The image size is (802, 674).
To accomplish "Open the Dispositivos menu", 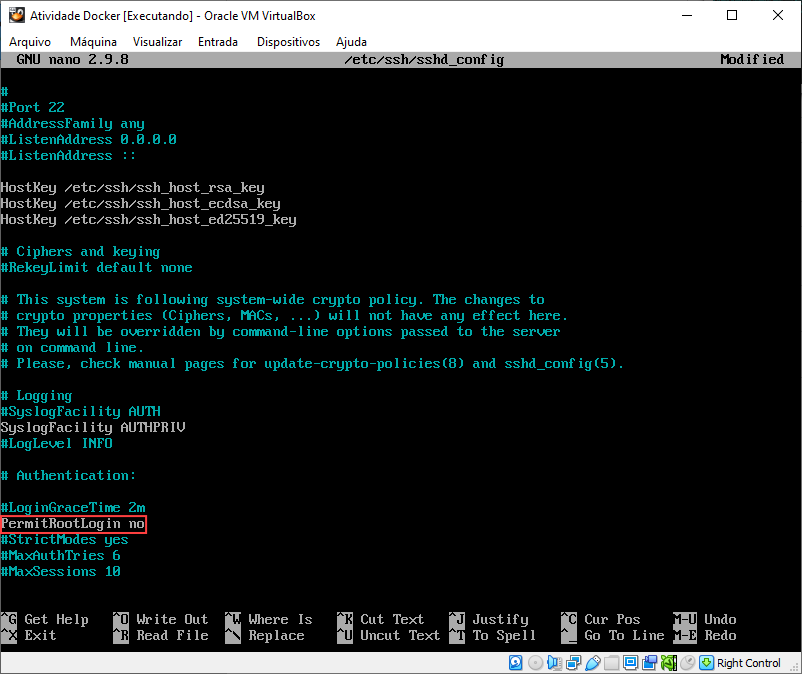I will click(288, 42).
